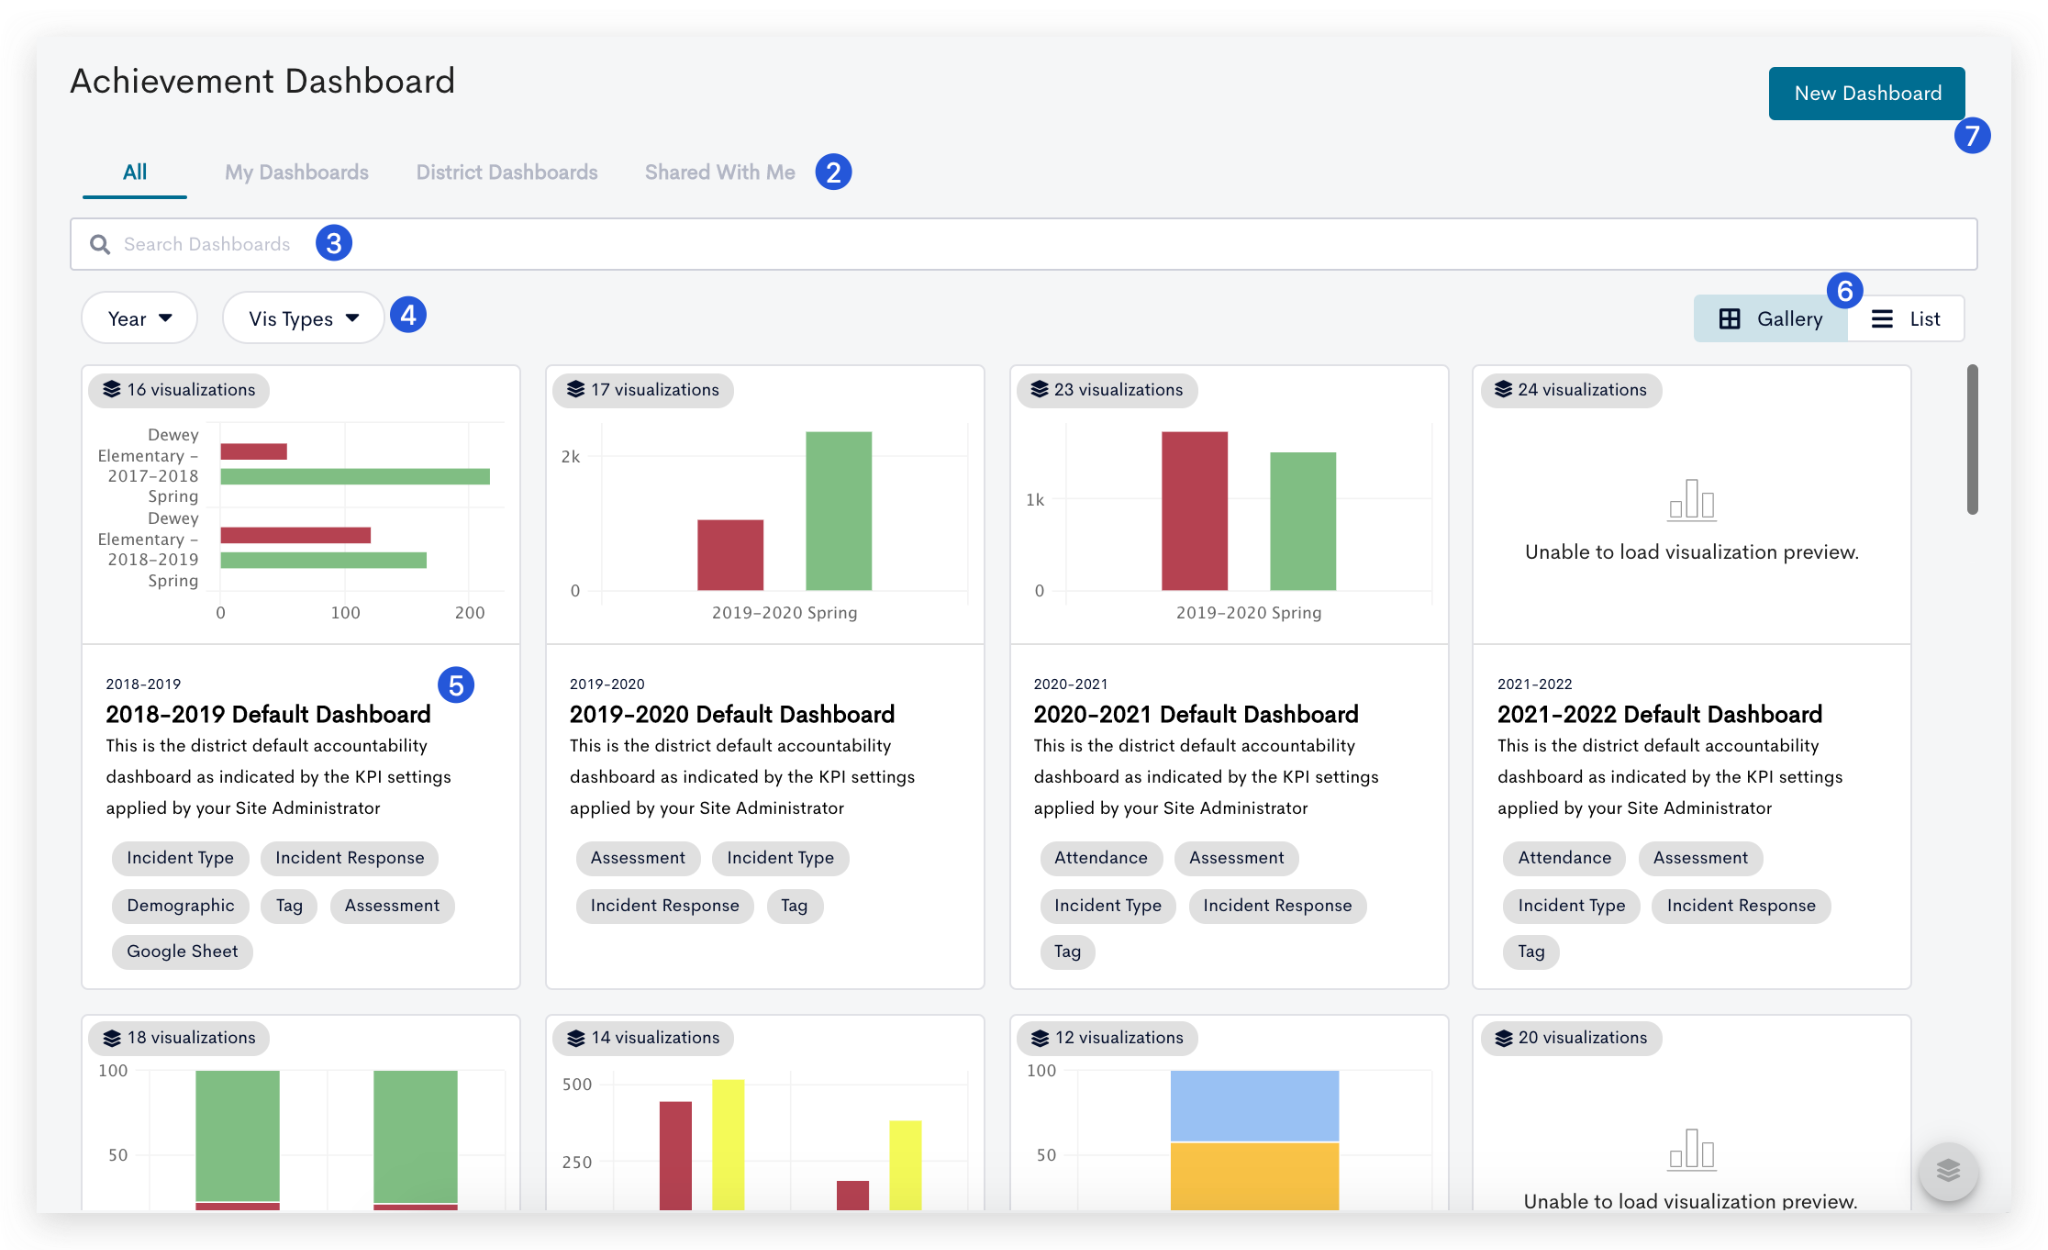Click the layers icon on 18 visualizations badge
Image resolution: width=2048 pixels, height=1250 pixels.
[x=111, y=1038]
